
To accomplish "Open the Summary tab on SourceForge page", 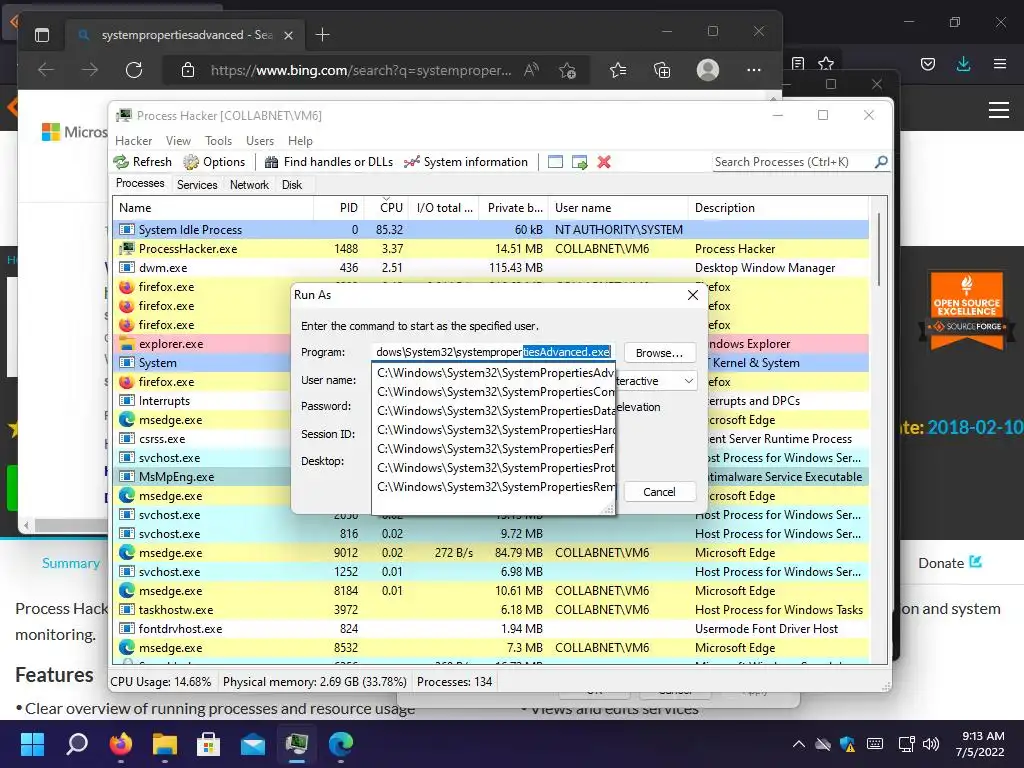I will [x=71, y=563].
